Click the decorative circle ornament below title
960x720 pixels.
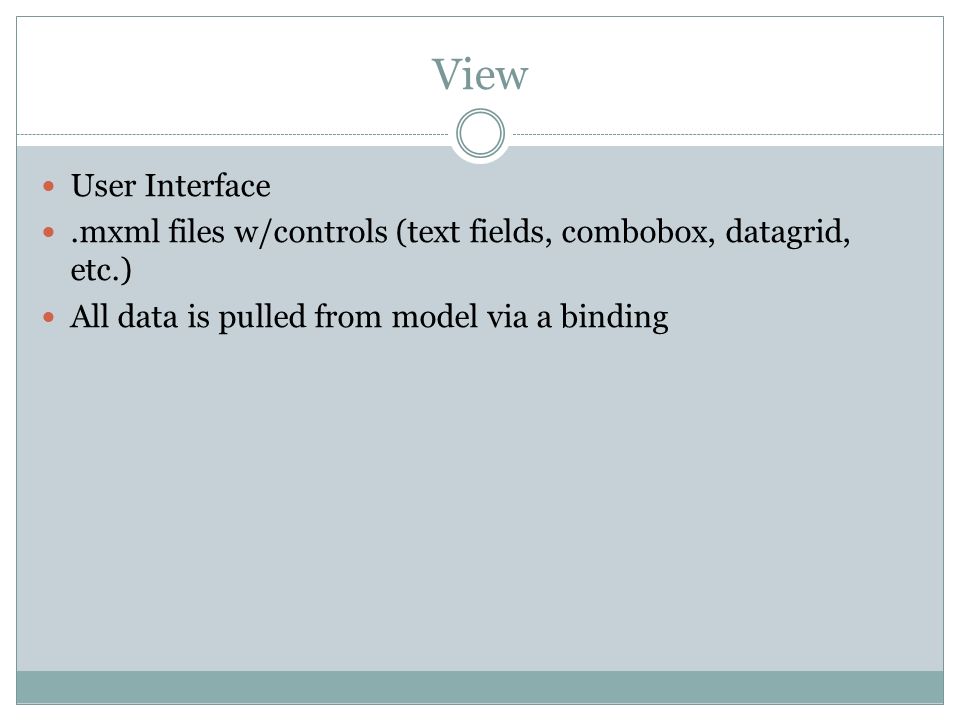click(x=481, y=133)
